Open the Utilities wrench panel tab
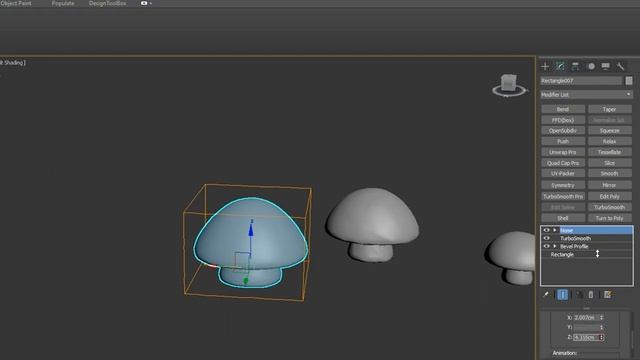This screenshot has width=640, height=360. click(x=620, y=66)
